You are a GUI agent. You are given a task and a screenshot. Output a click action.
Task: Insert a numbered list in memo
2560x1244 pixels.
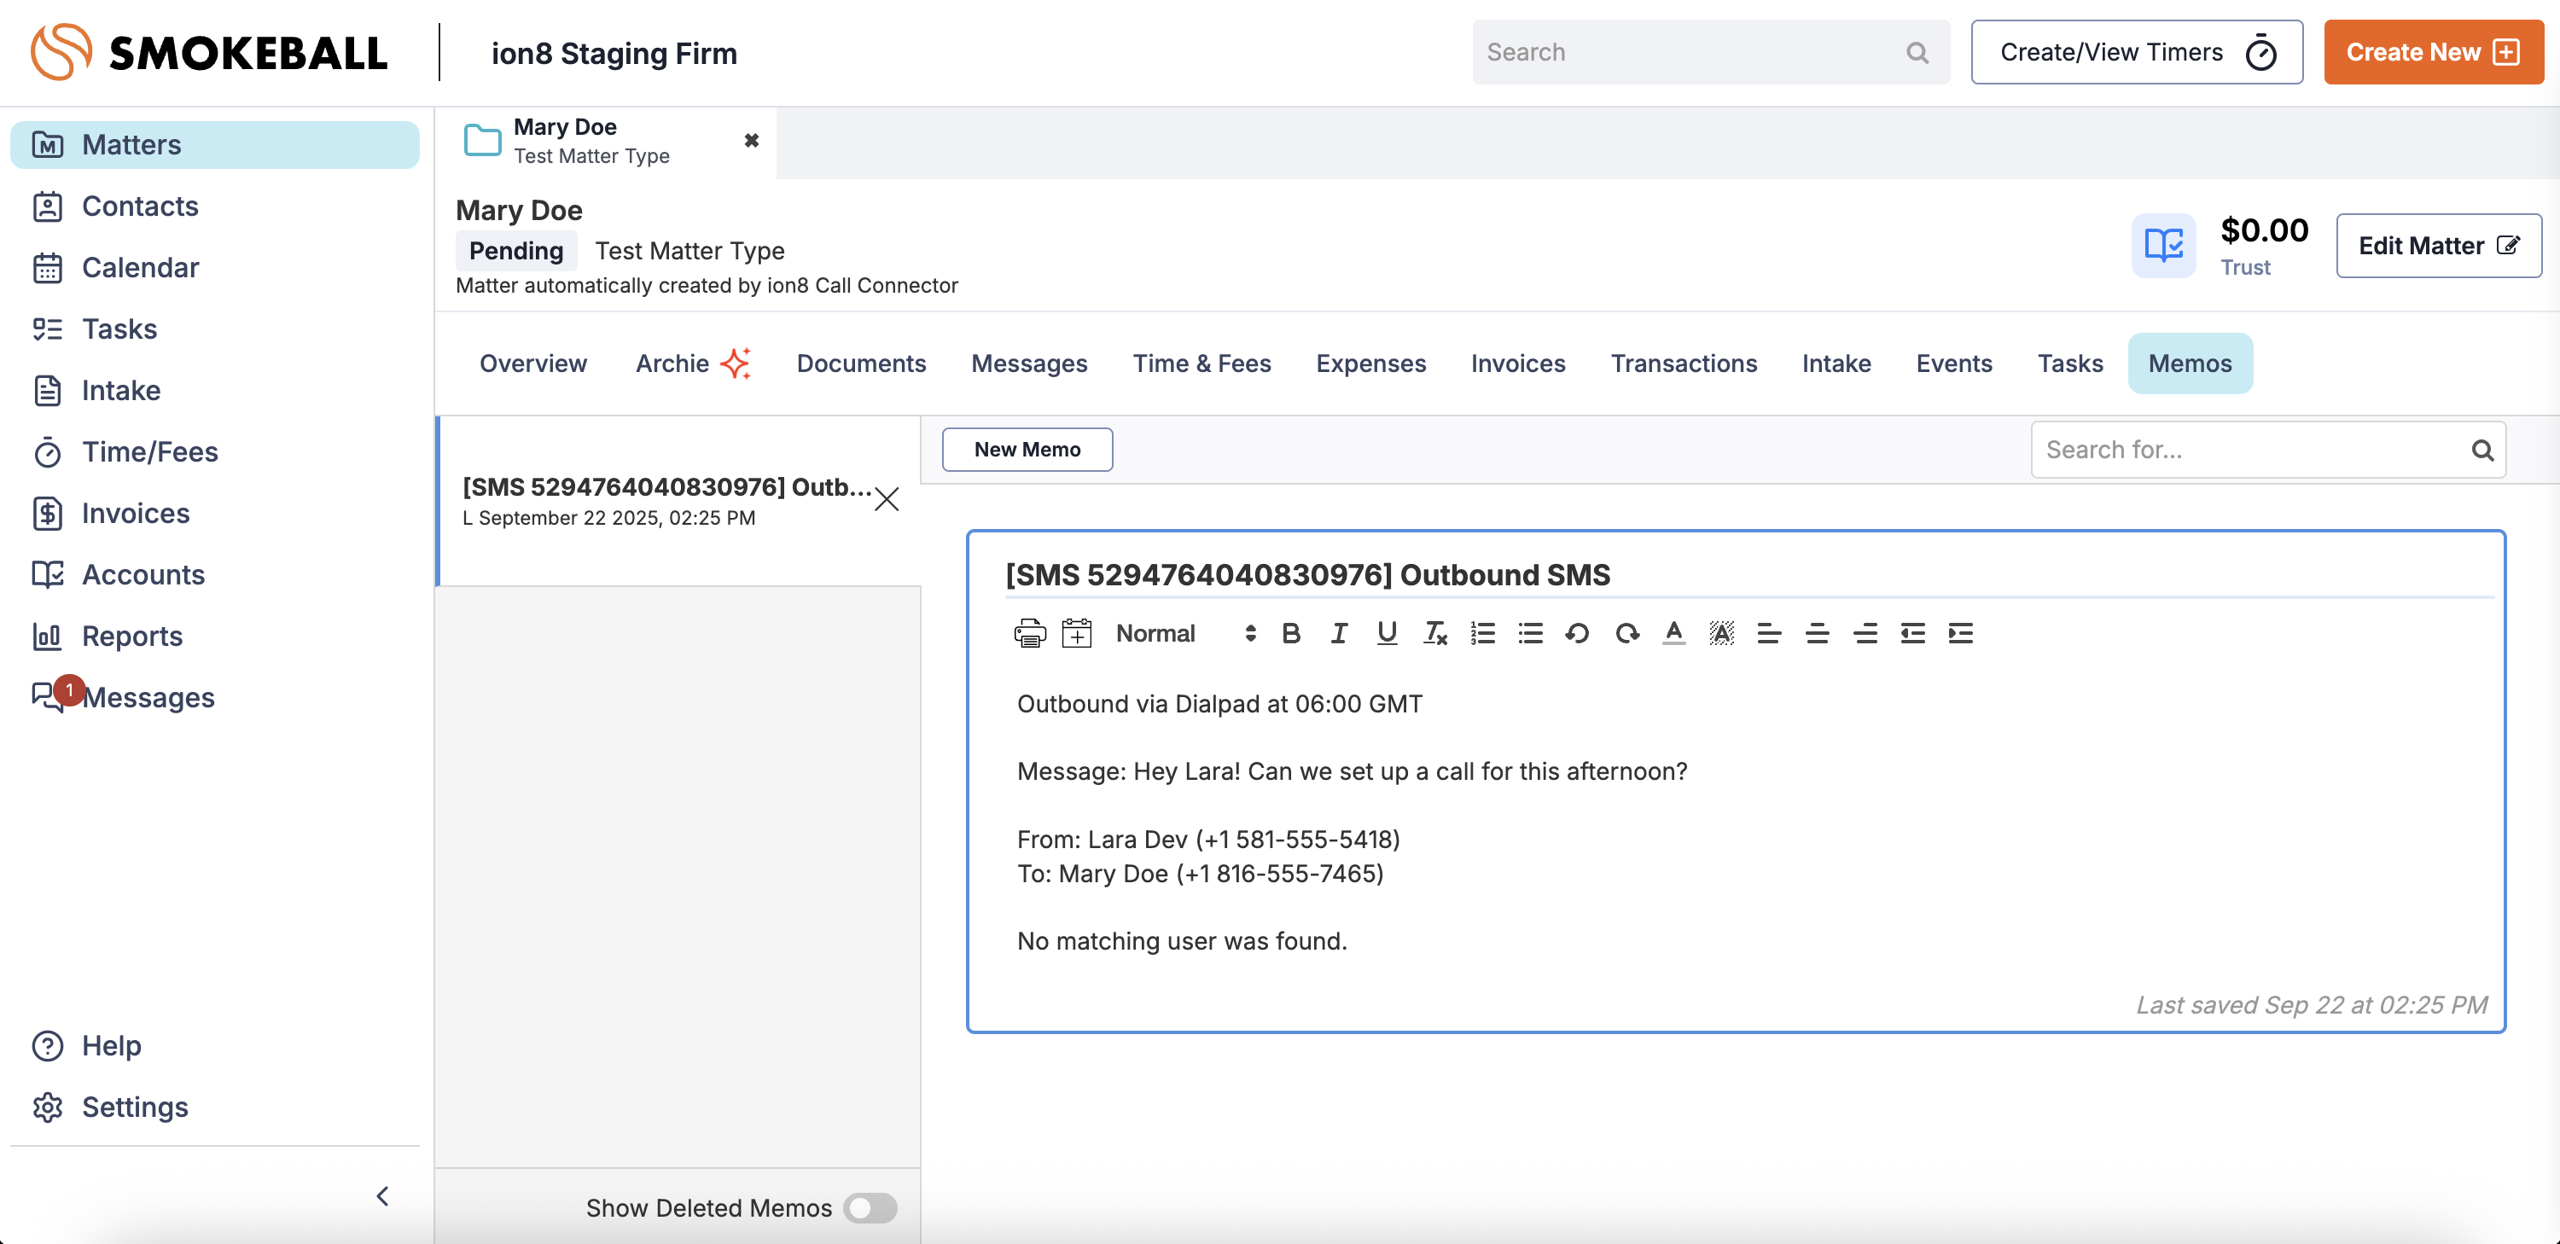pyautogui.click(x=1482, y=633)
